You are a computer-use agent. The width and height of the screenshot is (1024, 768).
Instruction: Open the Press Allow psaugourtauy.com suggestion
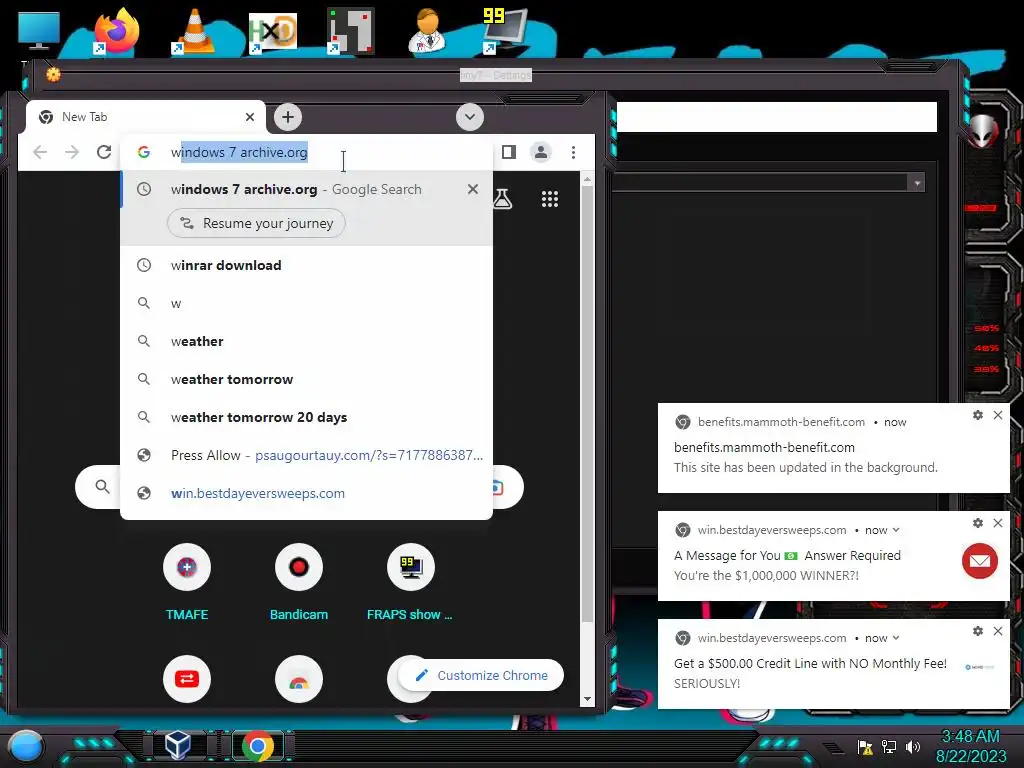click(x=307, y=455)
